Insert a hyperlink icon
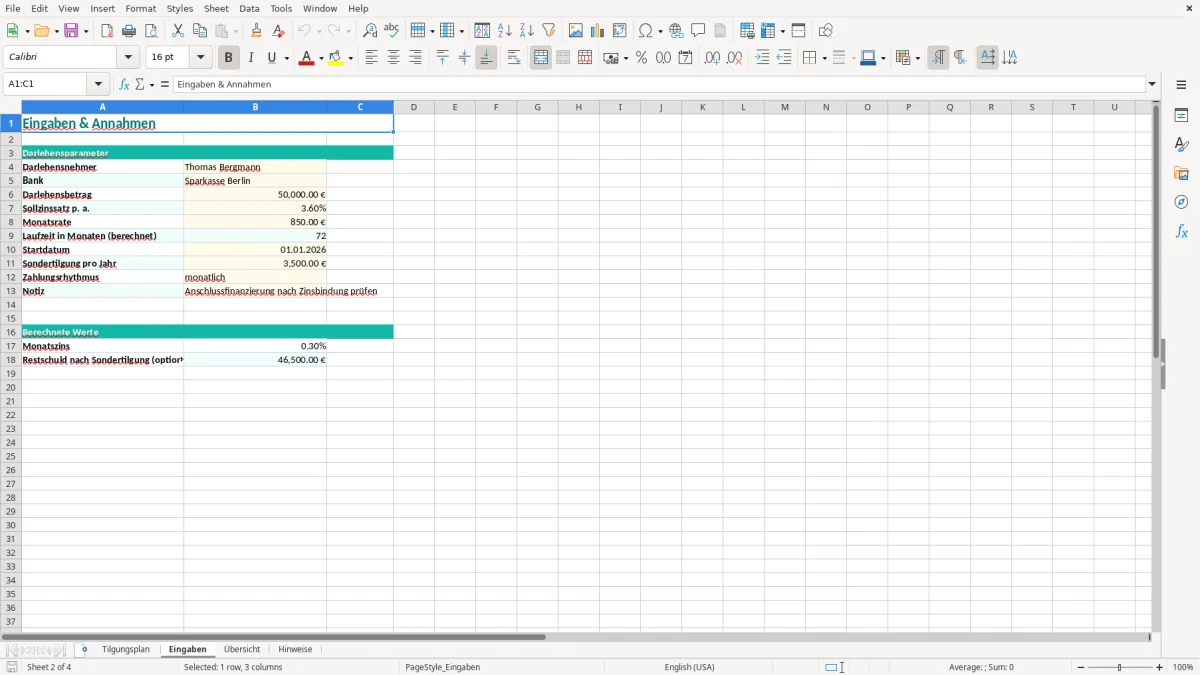Screen dimensions: 1200x675 pyautogui.click(x=676, y=31)
